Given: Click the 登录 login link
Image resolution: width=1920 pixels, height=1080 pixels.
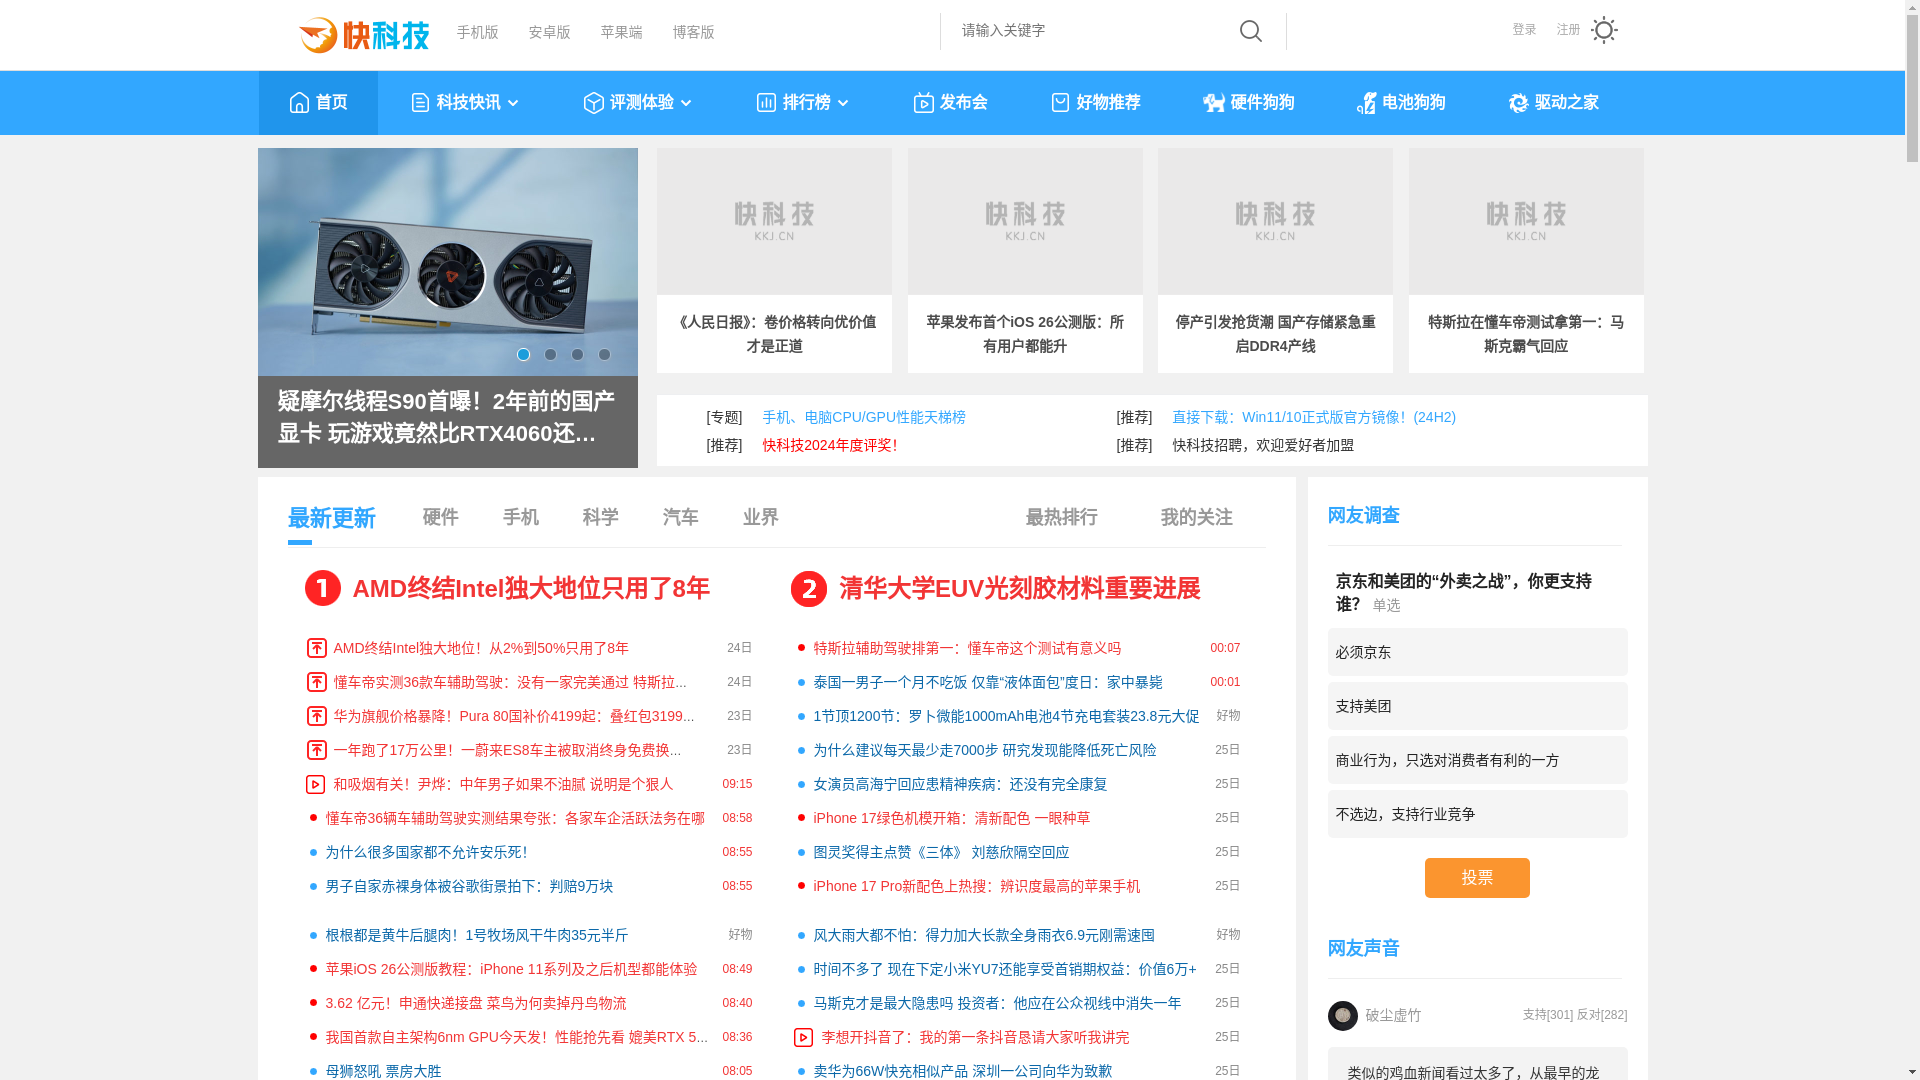Looking at the screenshot, I should tap(1524, 30).
